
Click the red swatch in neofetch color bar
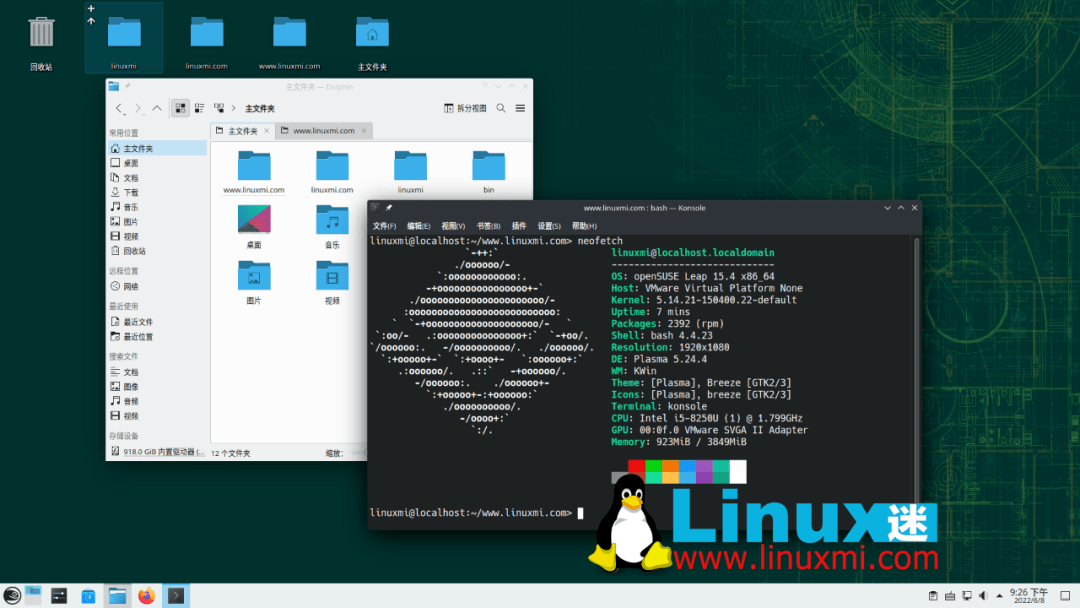coord(636,466)
